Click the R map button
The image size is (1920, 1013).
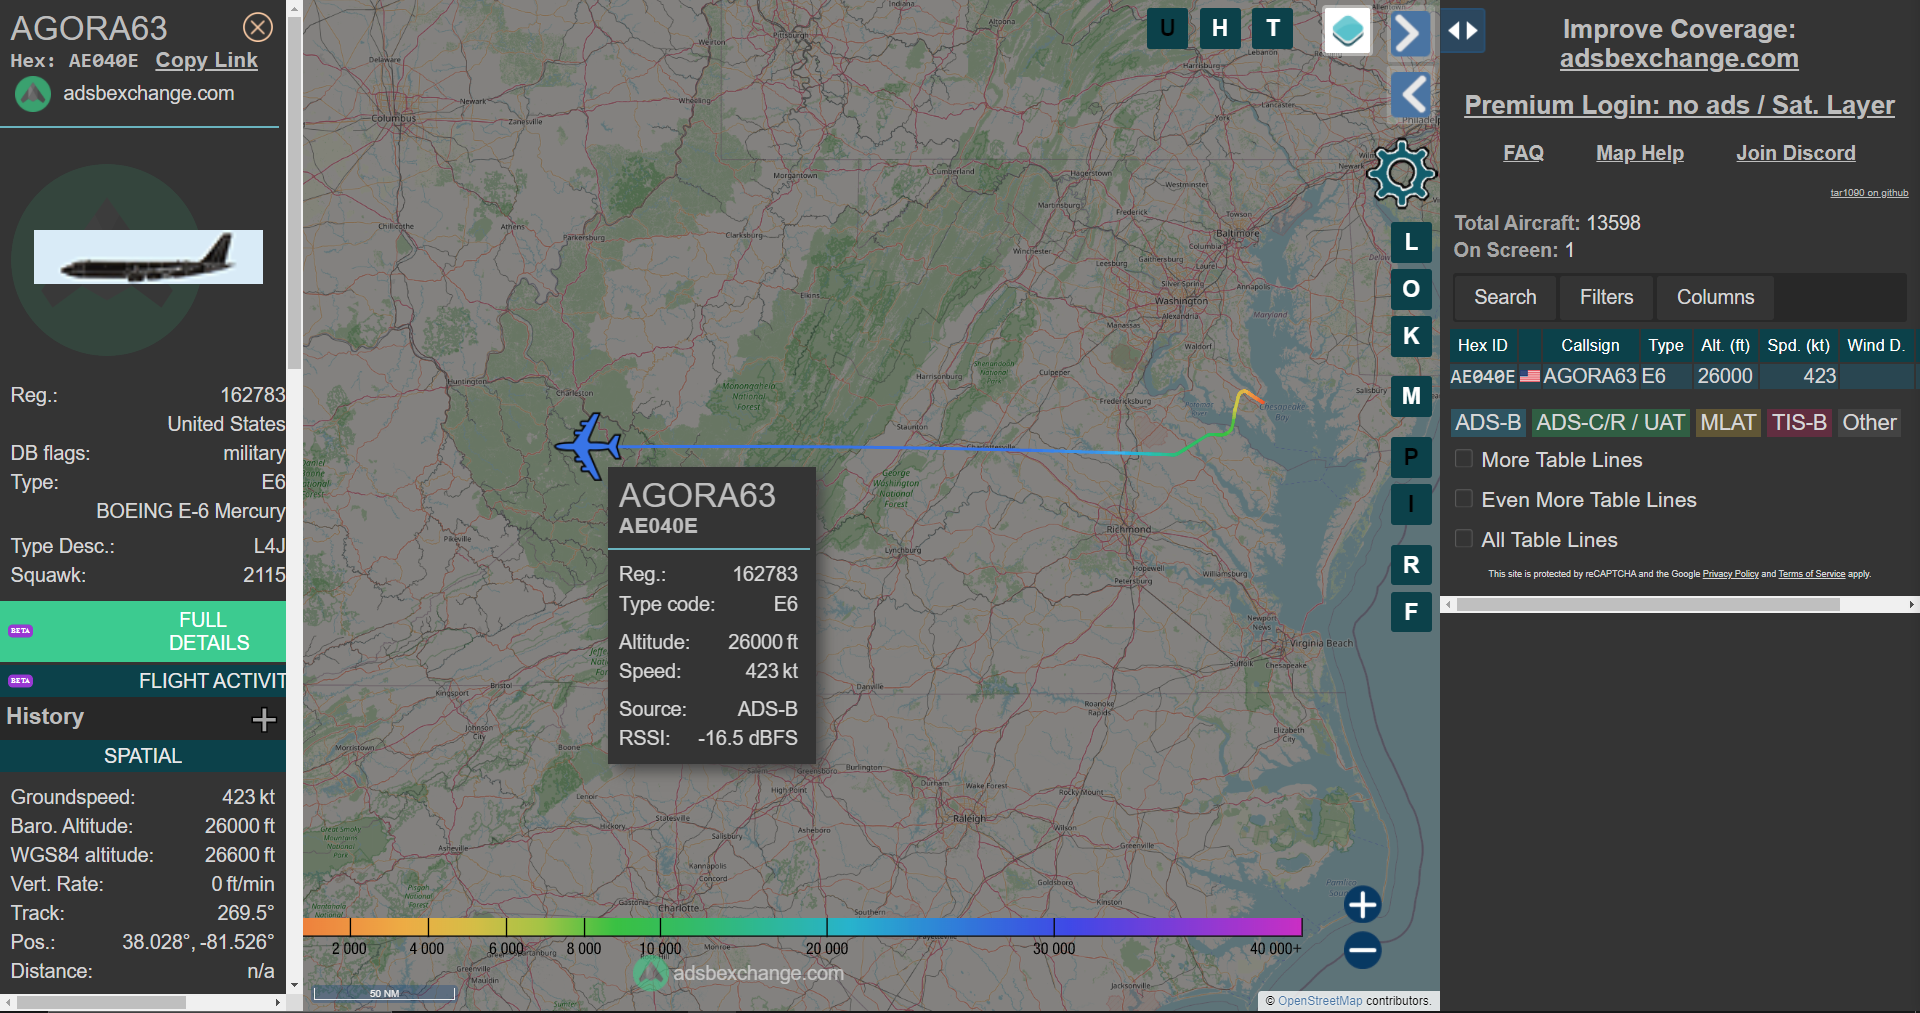point(1411,565)
